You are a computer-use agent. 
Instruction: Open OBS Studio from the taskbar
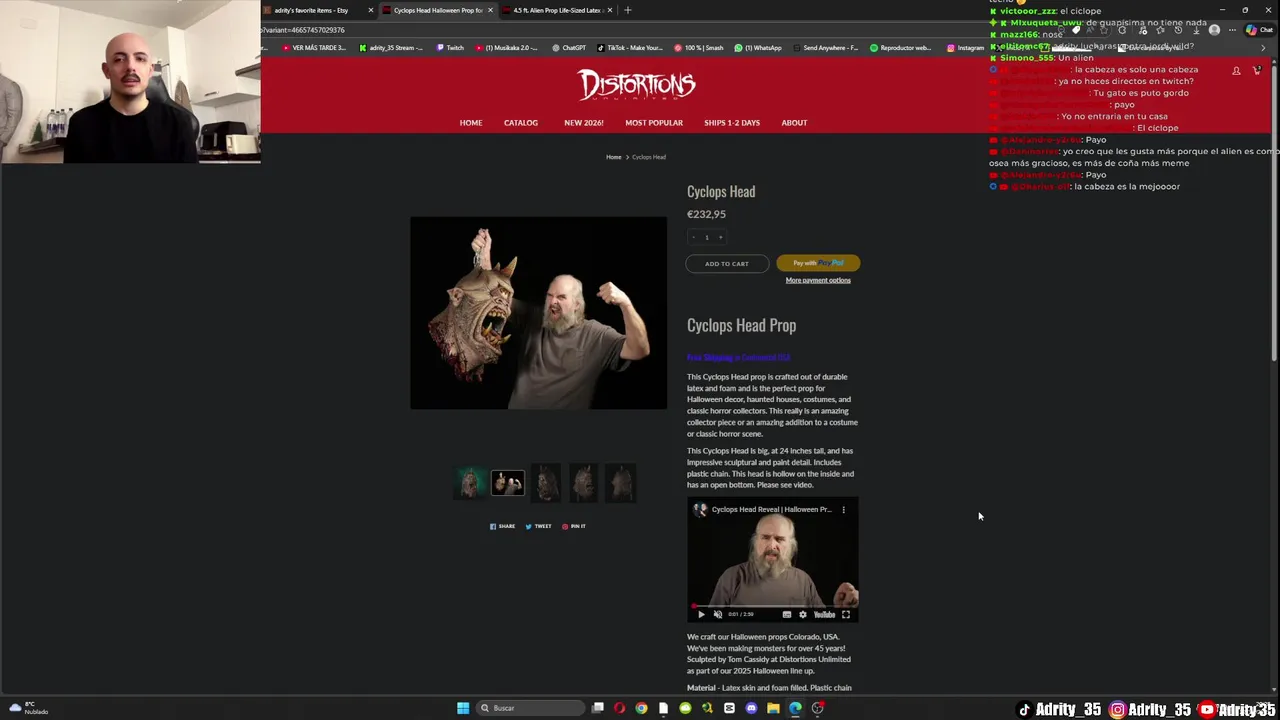click(x=818, y=708)
